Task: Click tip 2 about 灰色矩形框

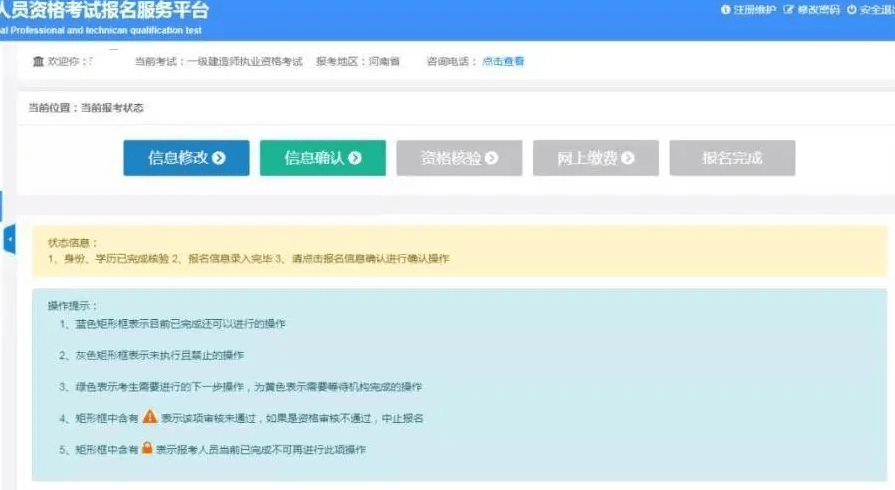Action: pyautogui.click(x=151, y=355)
